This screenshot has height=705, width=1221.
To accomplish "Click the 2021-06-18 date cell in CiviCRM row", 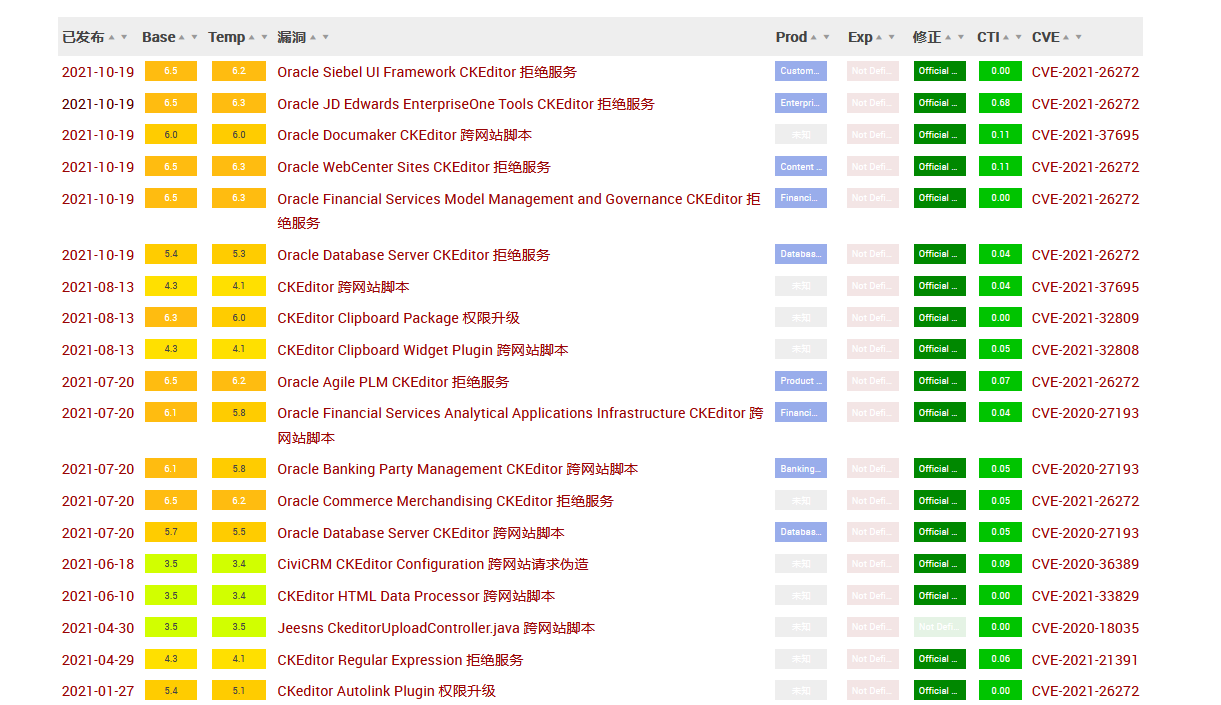I will point(95,563).
